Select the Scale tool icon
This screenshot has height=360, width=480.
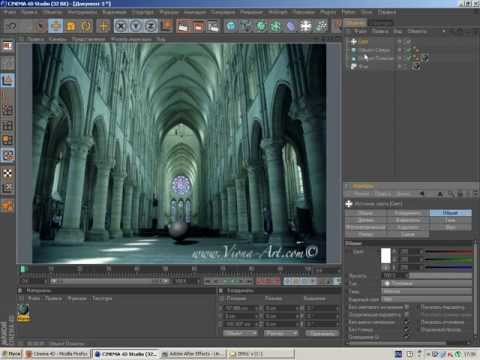pyautogui.click(x=71, y=26)
